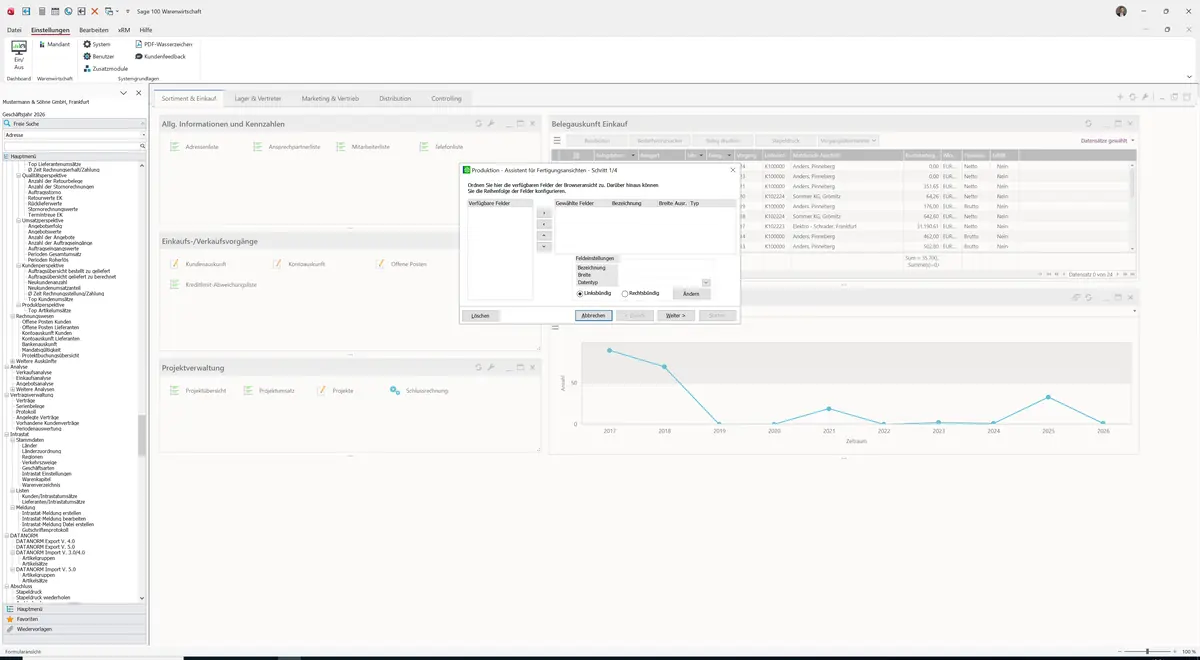Image resolution: width=1200 pixels, height=660 pixels.
Task: Expand the Weitere Auskünfte tree node
Action: (x=13, y=361)
